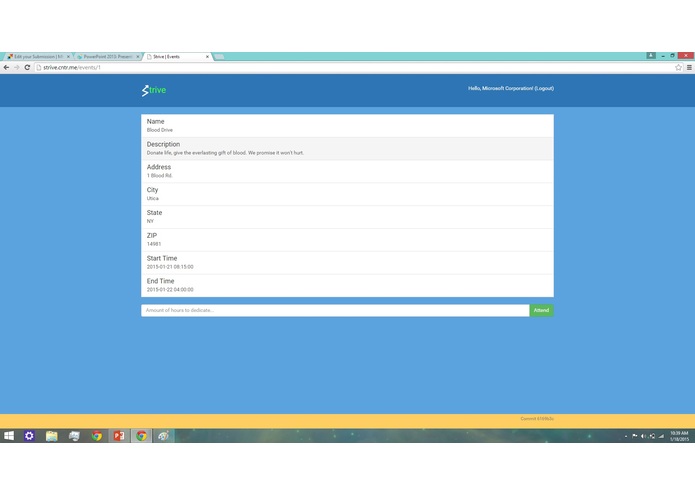Viewport: 695px width, 494px height.
Task: Click the ZIP value 14981
Action: (x=154, y=244)
